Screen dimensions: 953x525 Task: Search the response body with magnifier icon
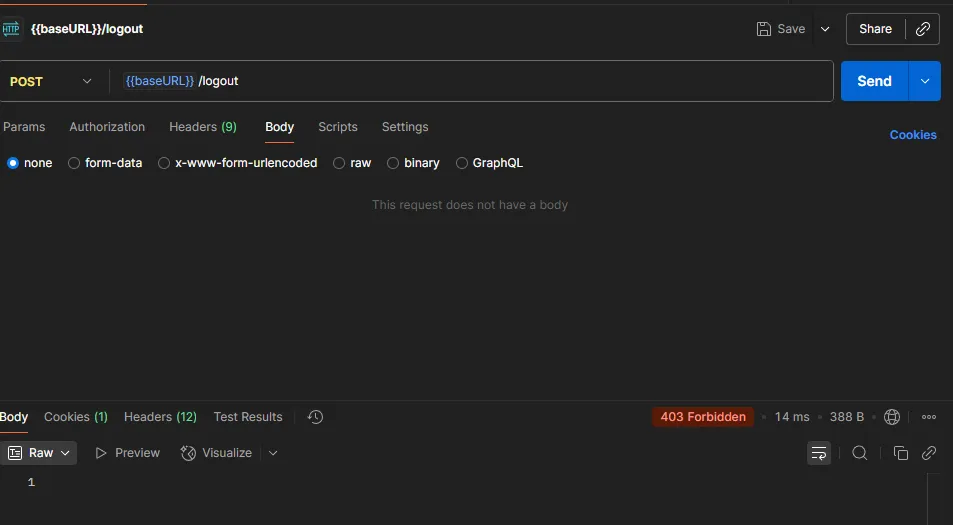coord(859,453)
